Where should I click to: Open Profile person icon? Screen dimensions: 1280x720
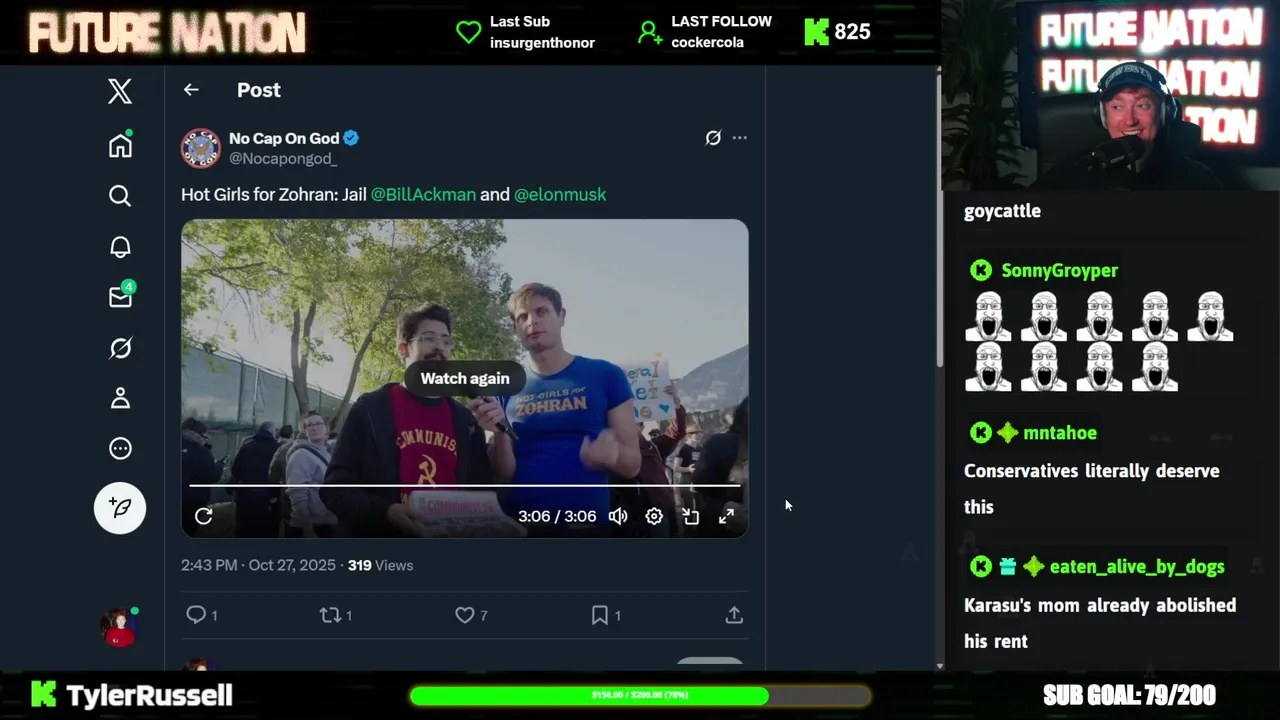point(120,398)
